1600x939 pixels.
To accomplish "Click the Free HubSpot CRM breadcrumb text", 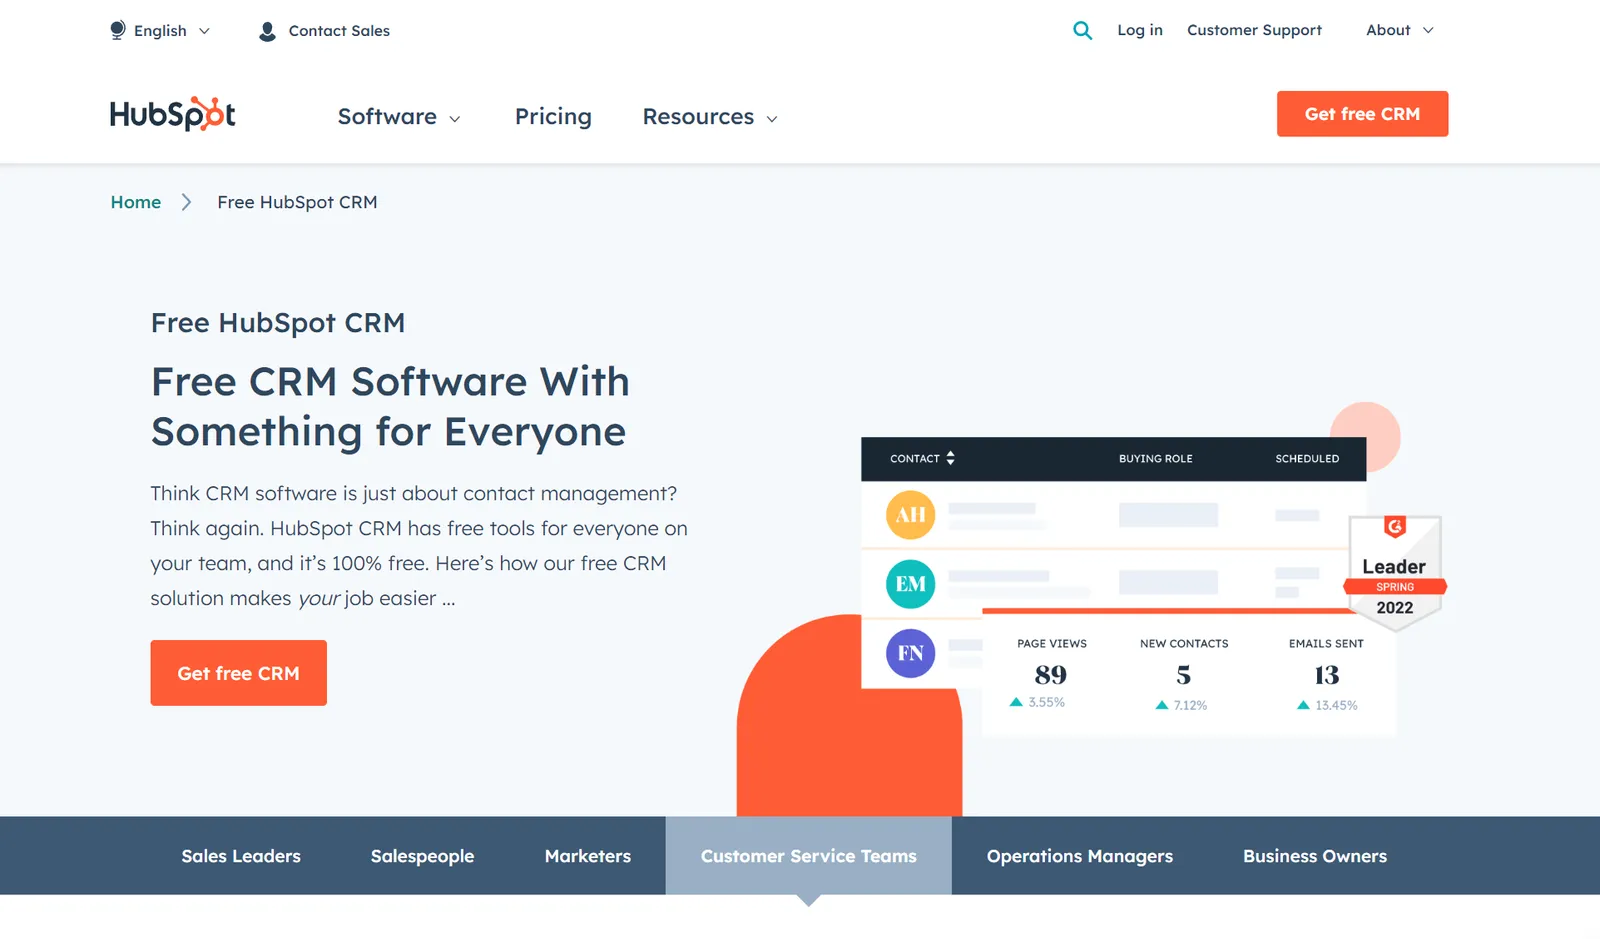I will [297, 202].
